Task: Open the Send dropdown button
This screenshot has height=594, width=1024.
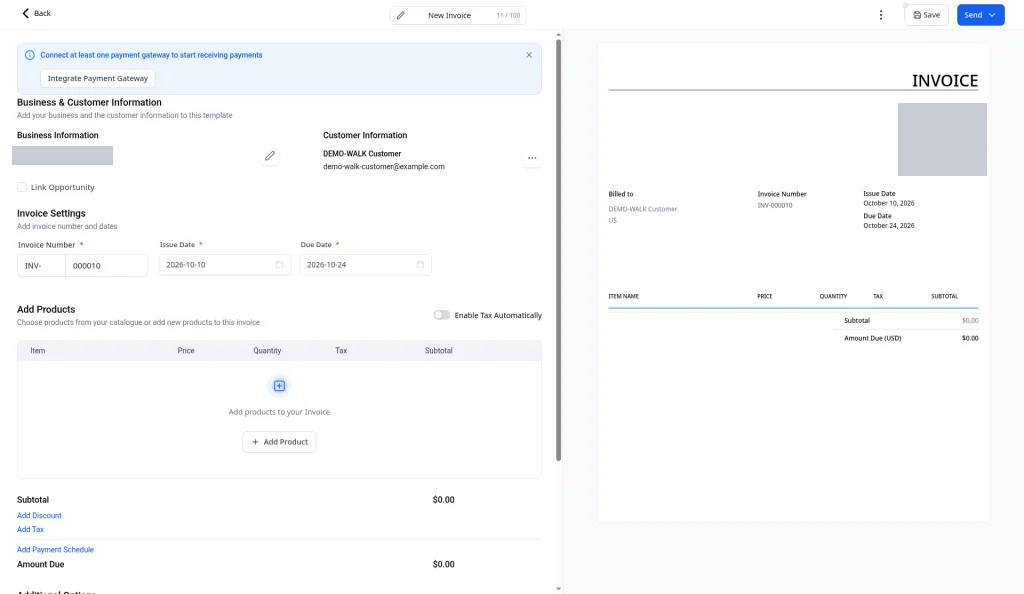Action: [x=980, y=15]
